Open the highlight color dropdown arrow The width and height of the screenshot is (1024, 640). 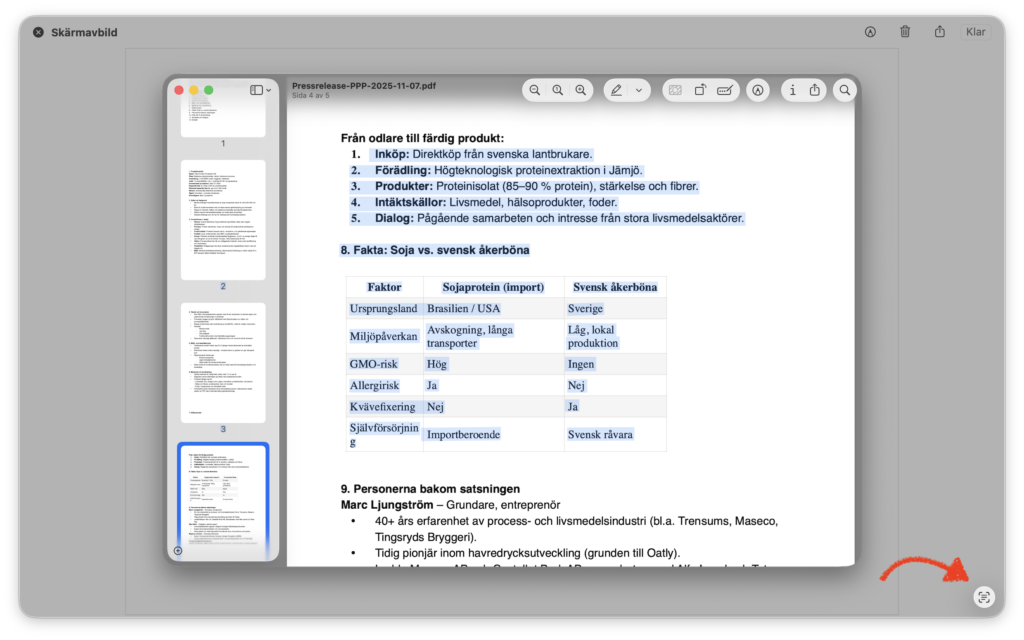[639, 90]
